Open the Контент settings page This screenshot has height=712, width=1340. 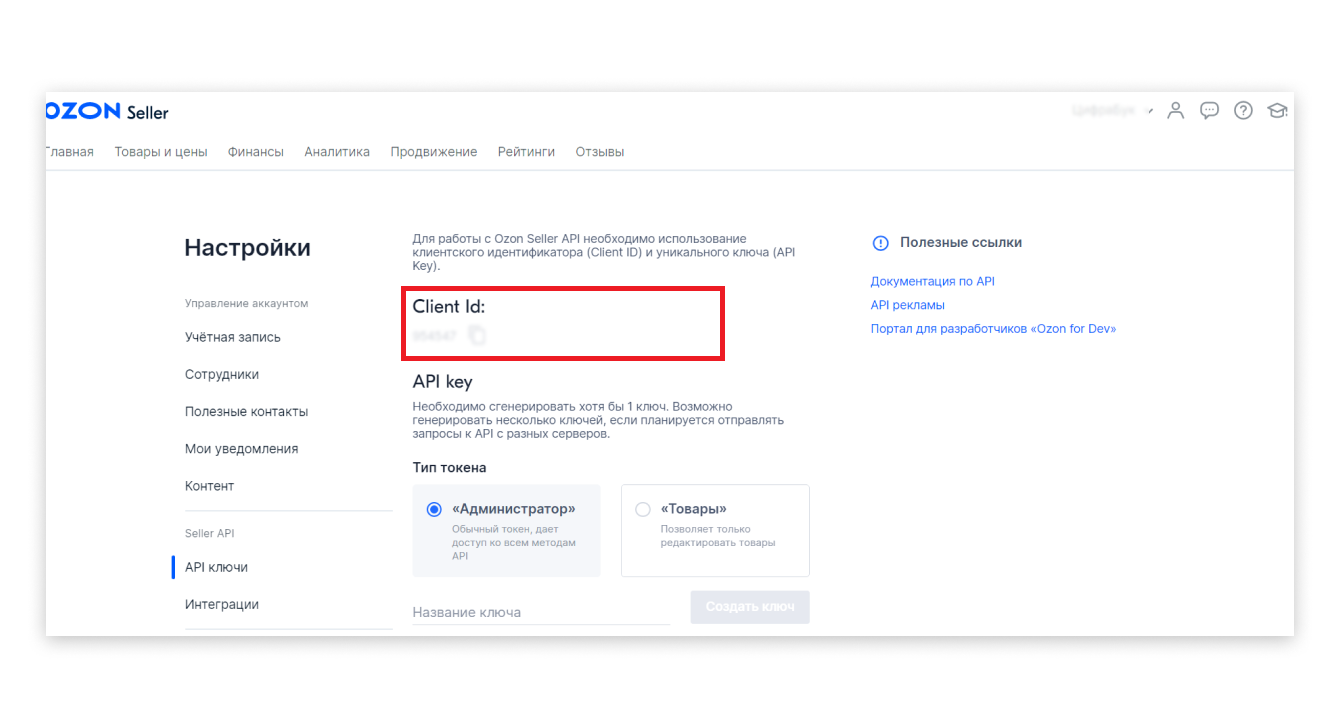coord(210,486)
